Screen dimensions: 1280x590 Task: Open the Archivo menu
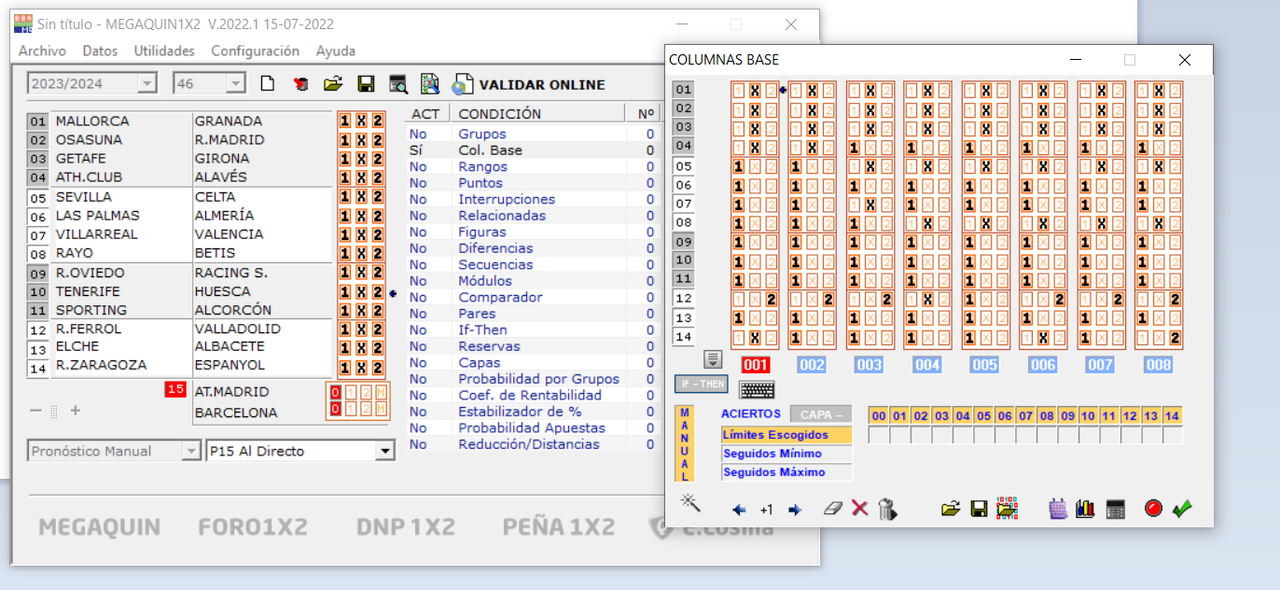[42, 51]
